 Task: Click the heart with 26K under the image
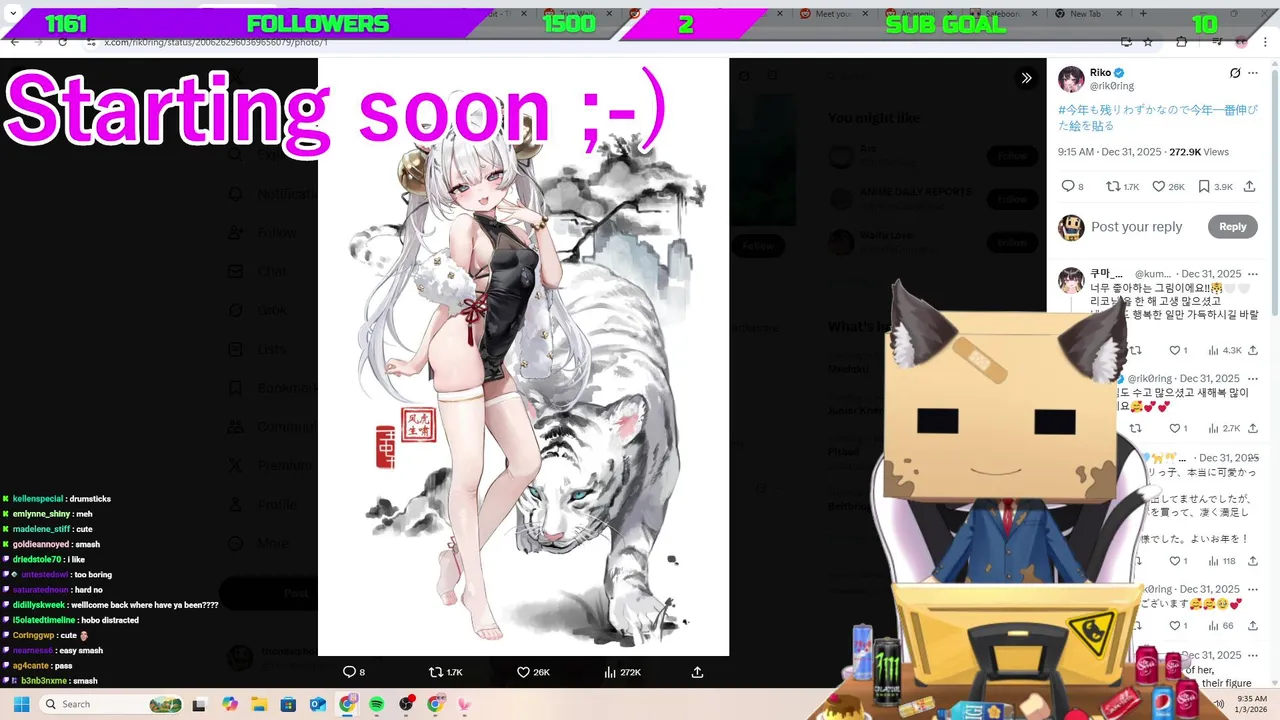[x=533, y=672]
